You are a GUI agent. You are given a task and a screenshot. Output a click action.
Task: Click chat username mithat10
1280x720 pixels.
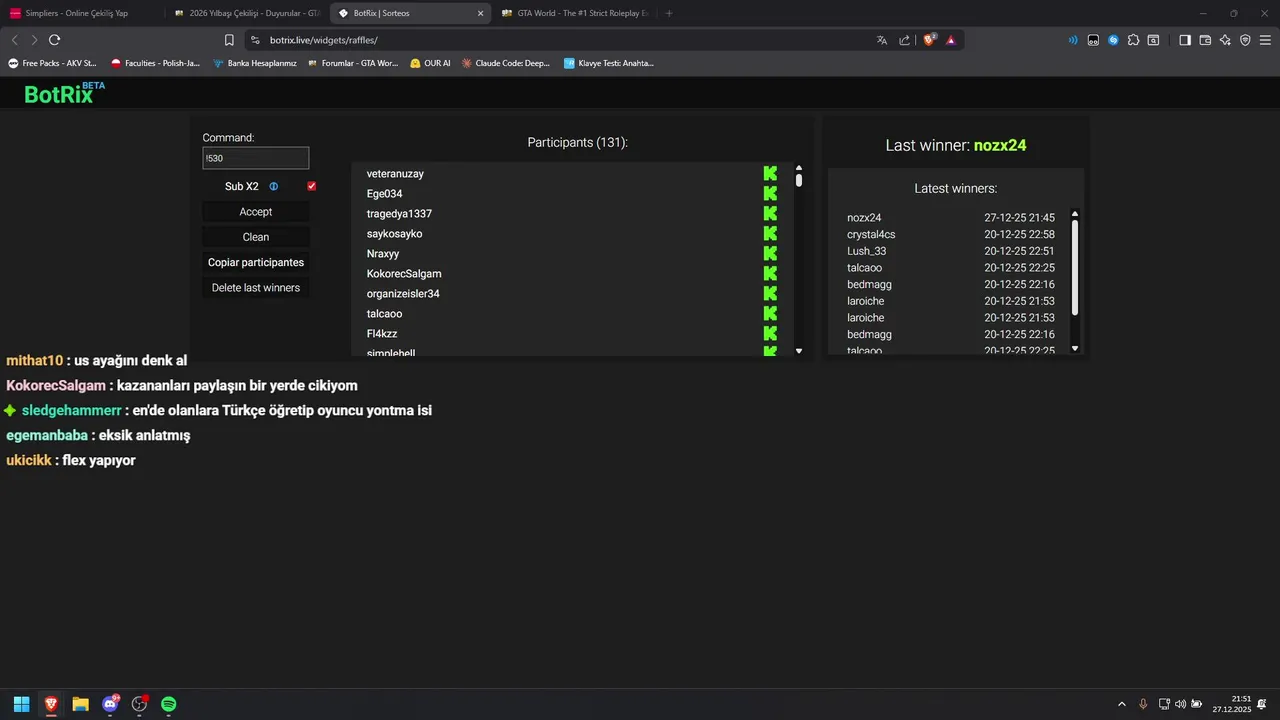pos(35,360)
